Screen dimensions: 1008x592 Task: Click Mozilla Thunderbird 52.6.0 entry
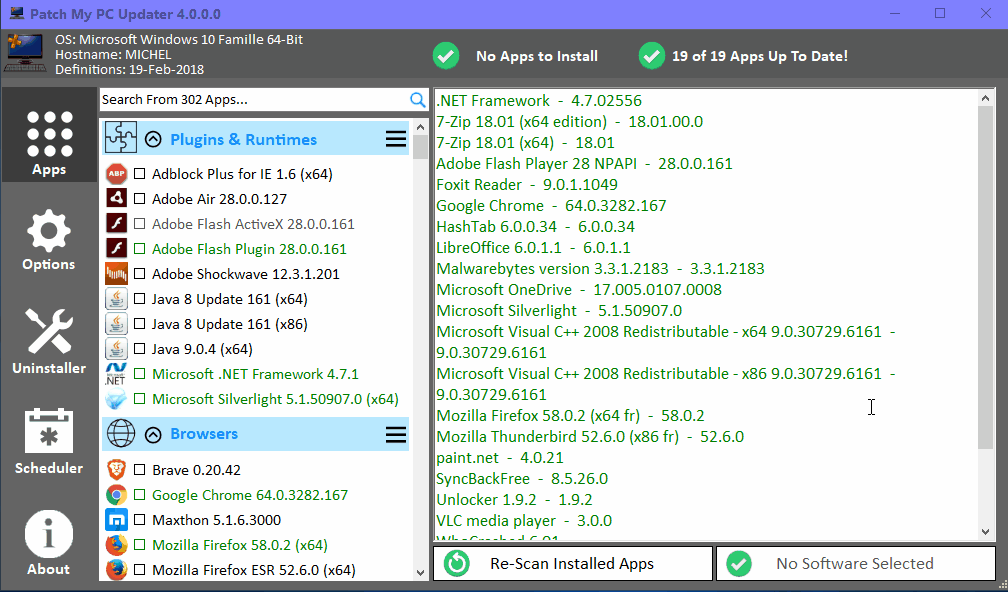[590, 436]
